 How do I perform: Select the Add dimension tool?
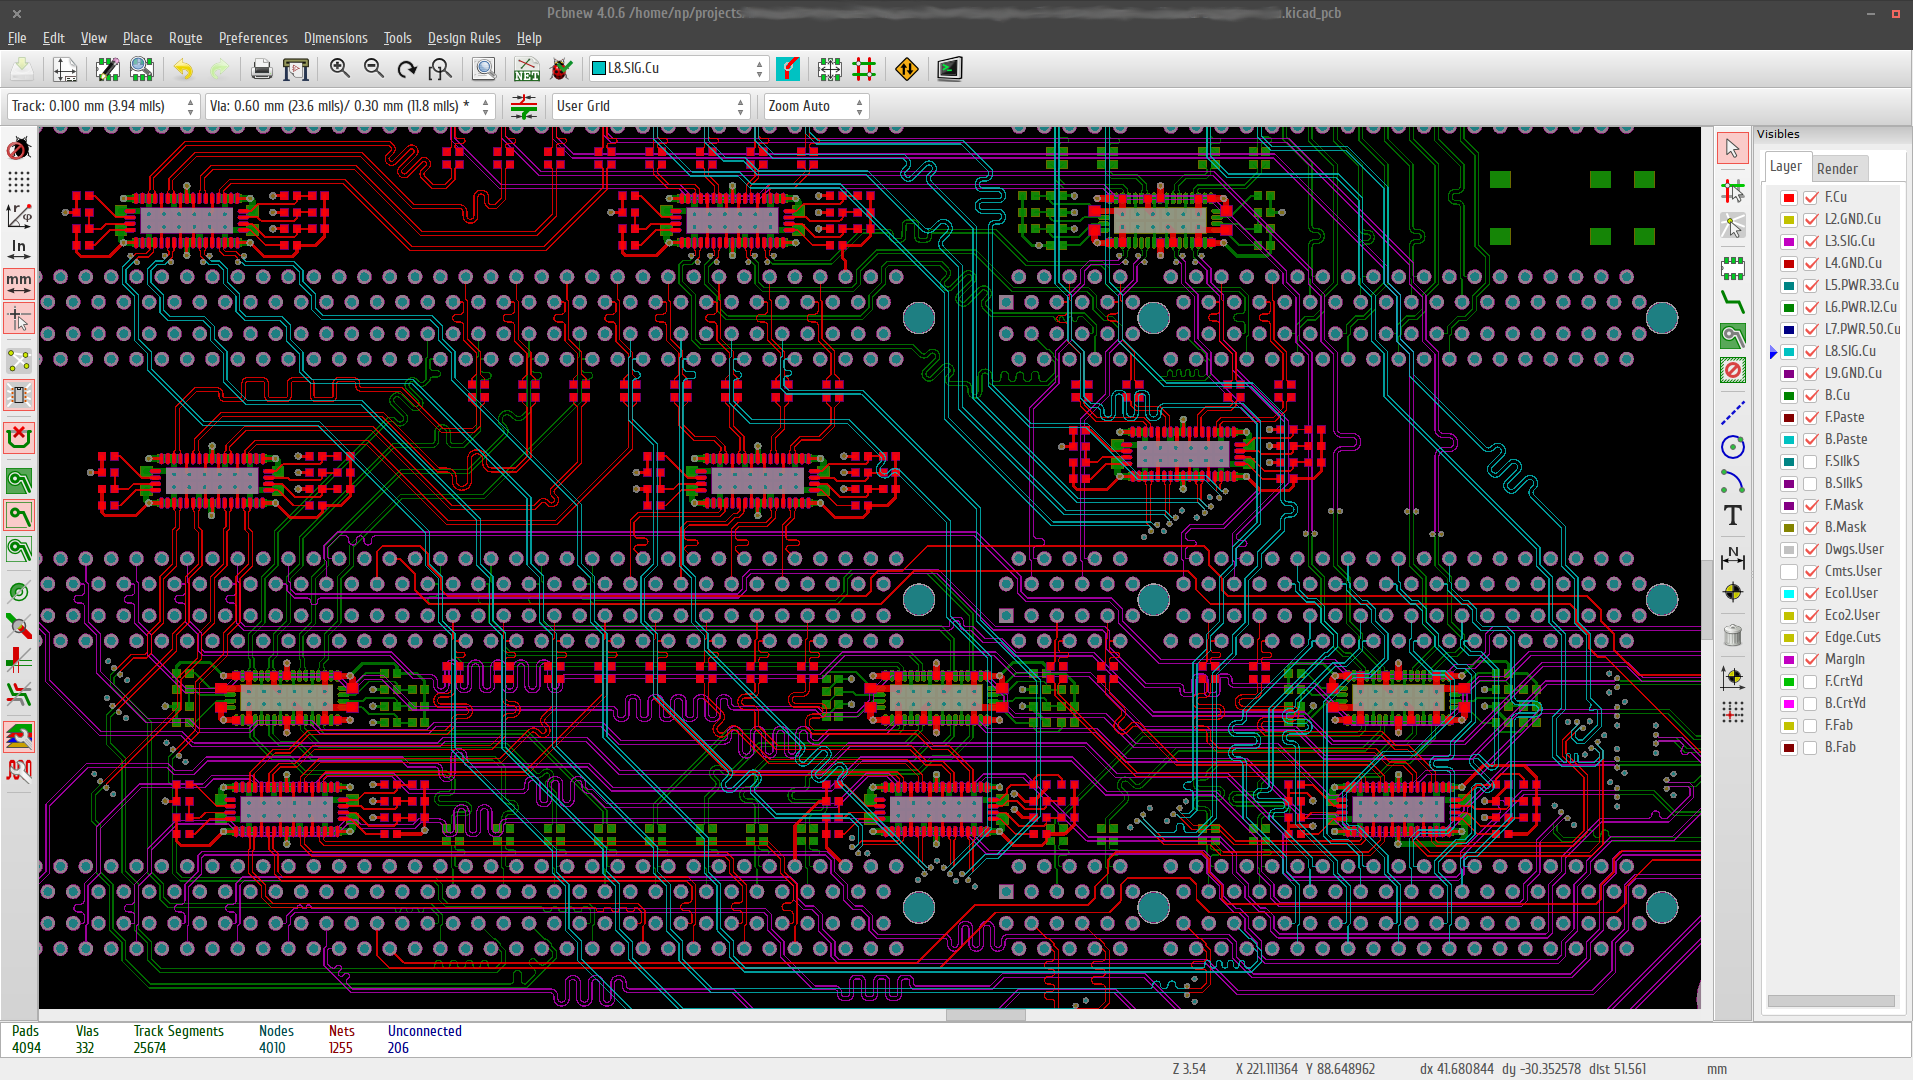pos(1733,557)
